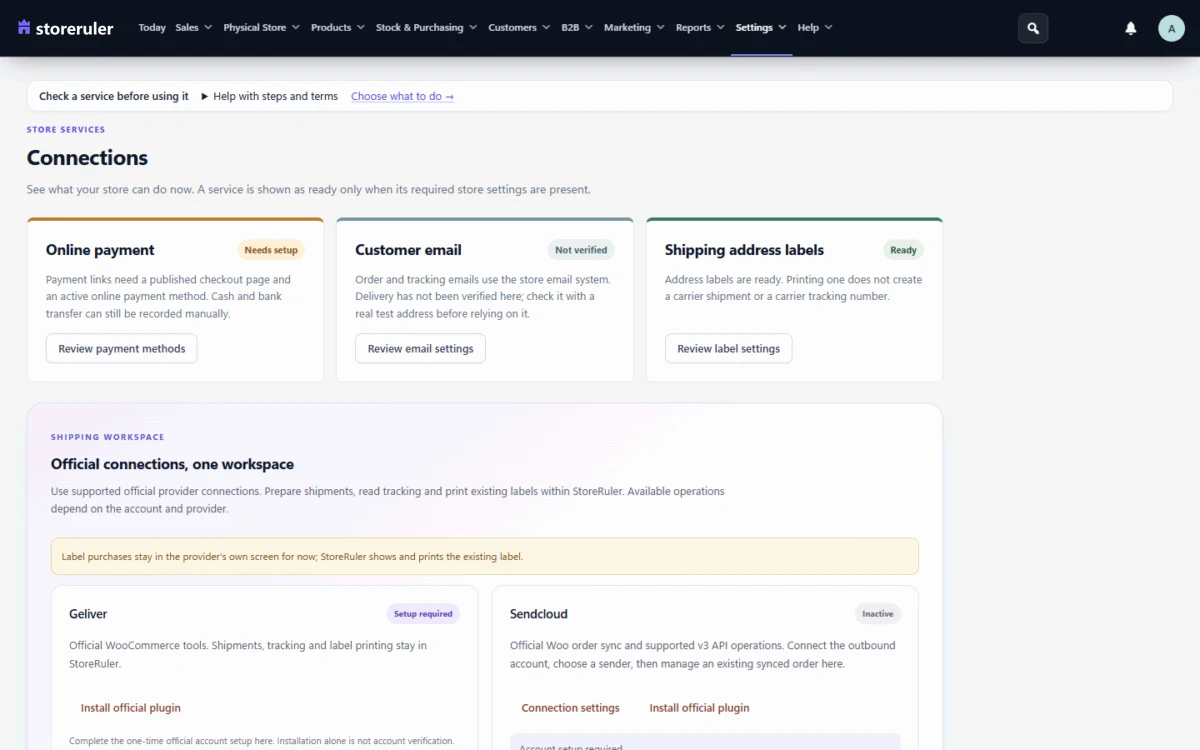The width and height of the screenshot is (1200, 750).
Task: Expand the Reports menu
Action: tap(700, 28)
